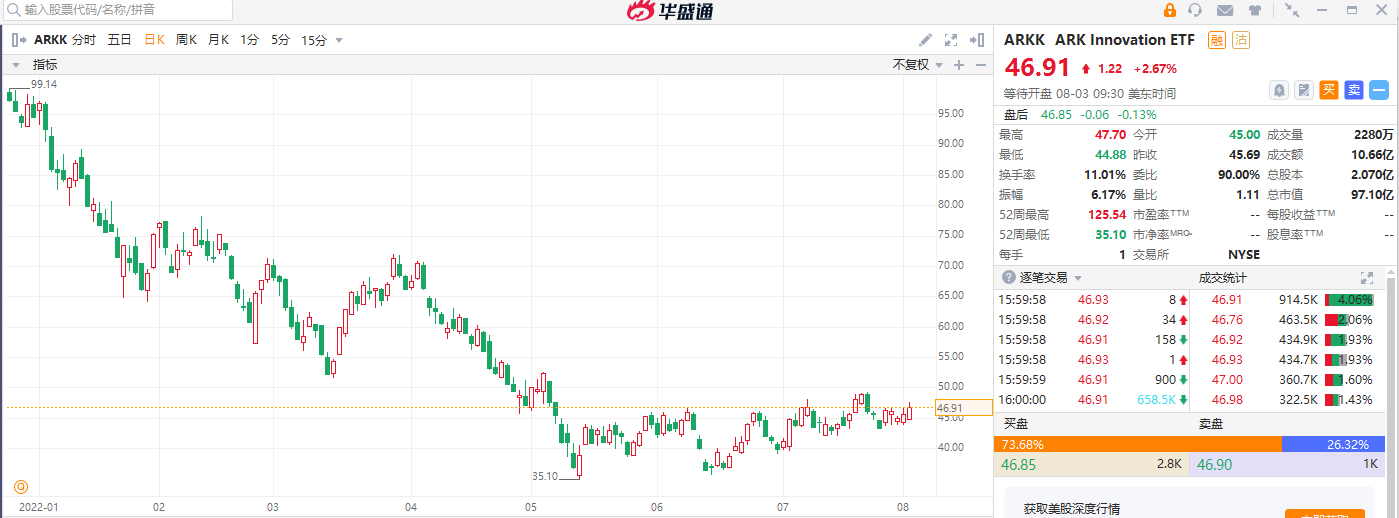1399x518 pixels.
Task: Click the 买盘 label
Action: point(1017,424)
